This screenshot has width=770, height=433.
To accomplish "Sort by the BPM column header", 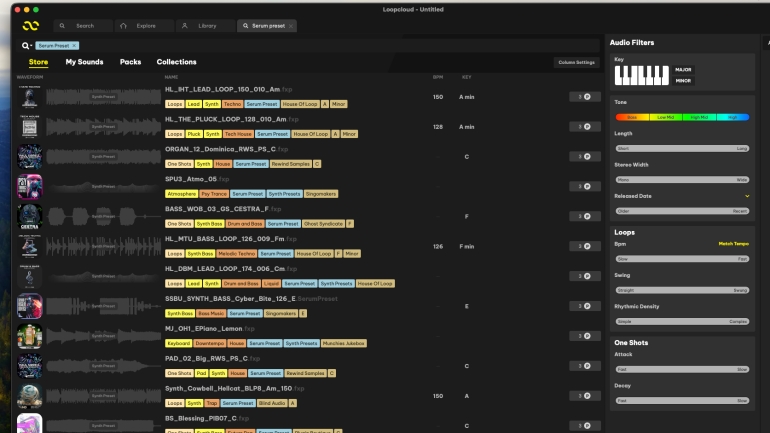I will (438, 77).
